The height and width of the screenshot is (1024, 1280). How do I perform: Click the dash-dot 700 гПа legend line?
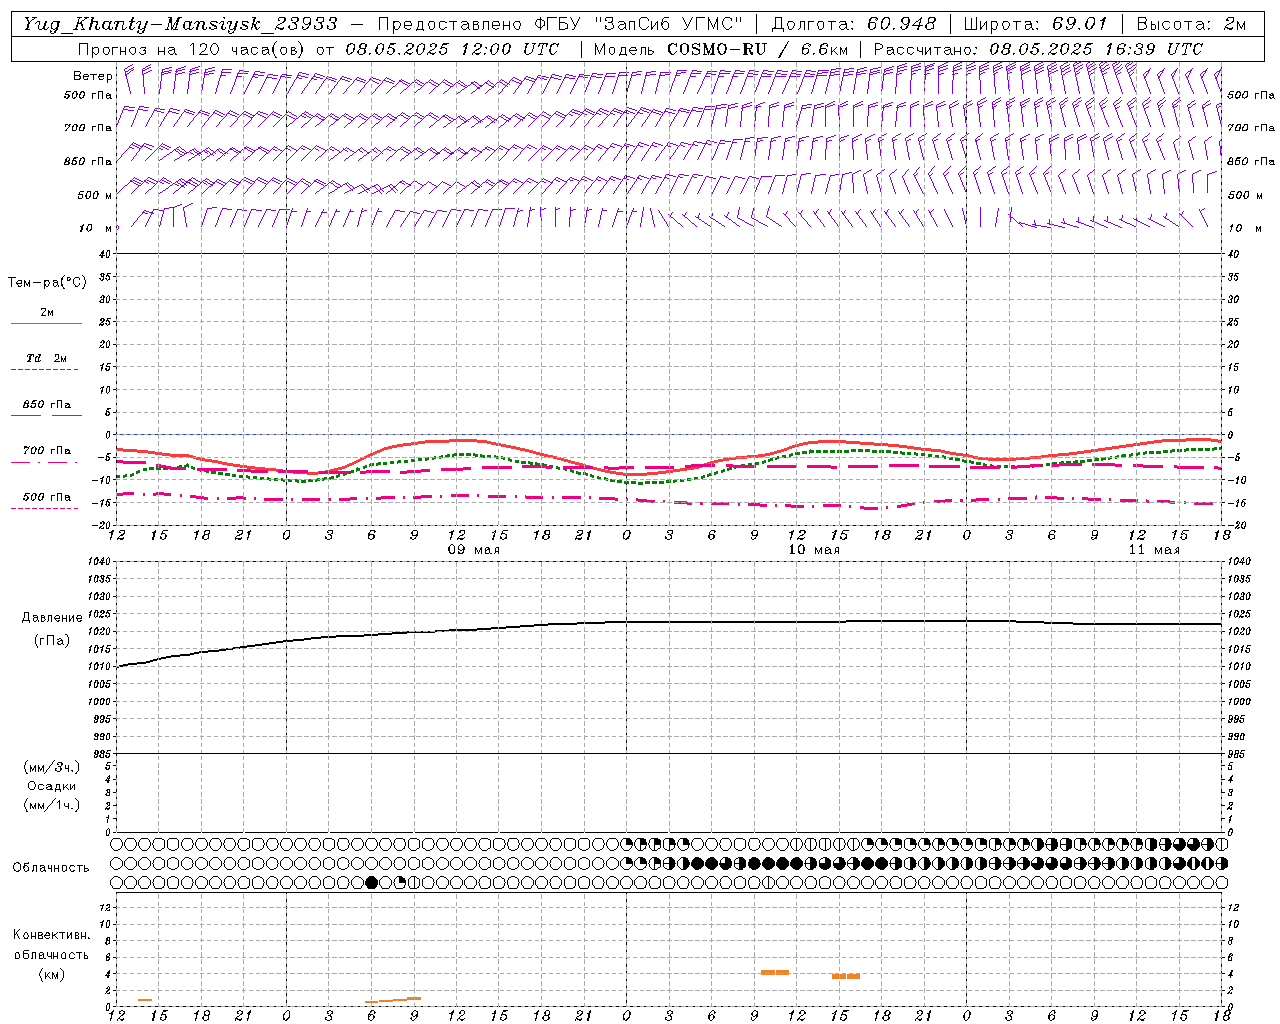[44, 462]
